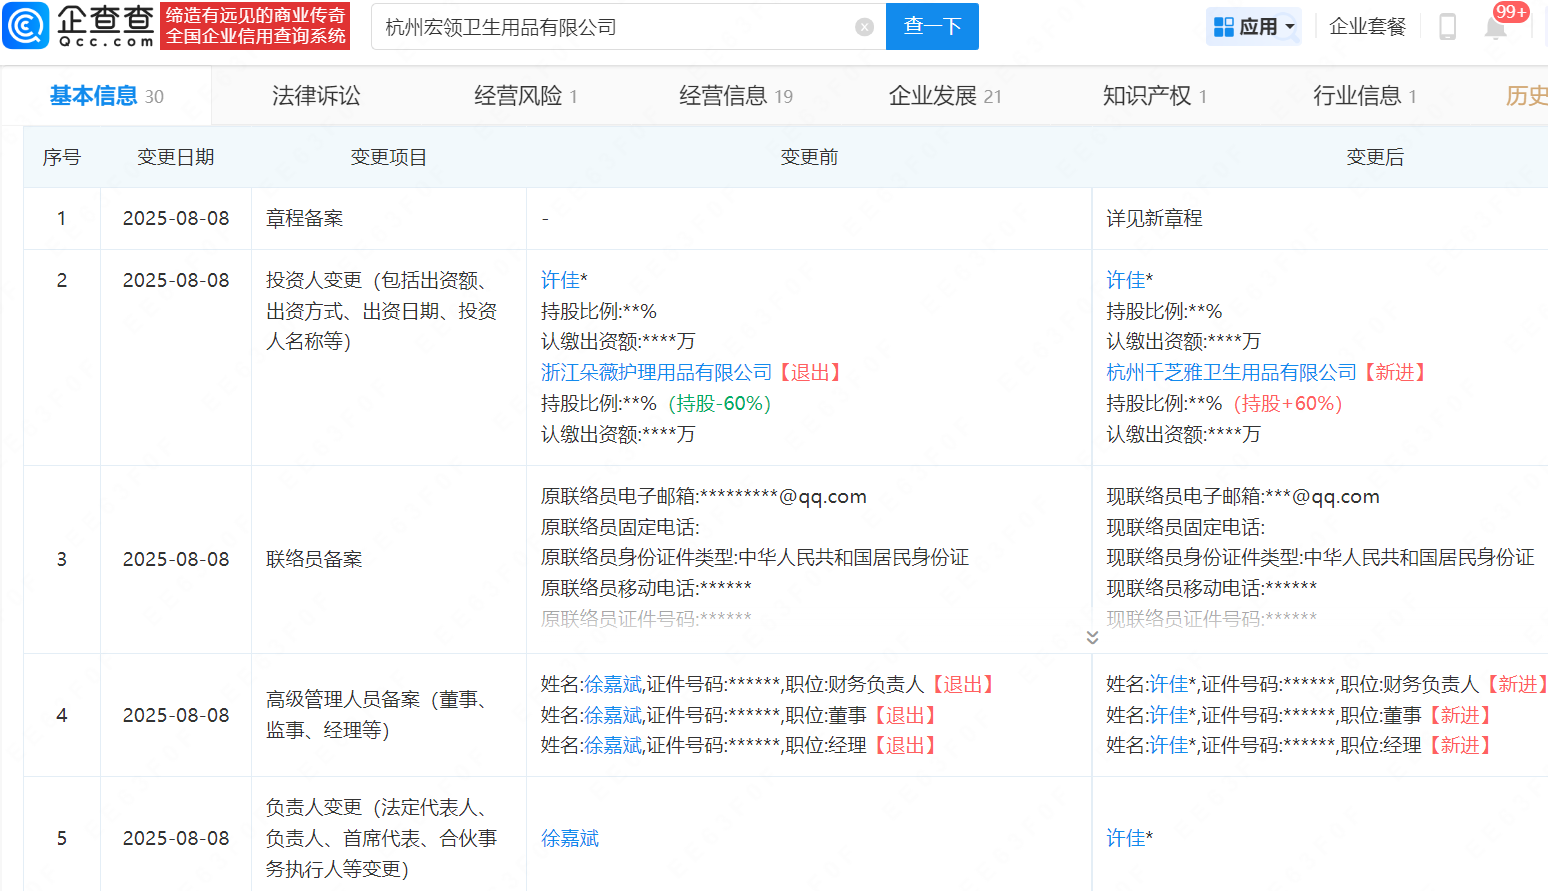Click the 现联络员电子邮箱 line
The height and width of the screenshot is (891, 1548).
(x=1243, y=497)
